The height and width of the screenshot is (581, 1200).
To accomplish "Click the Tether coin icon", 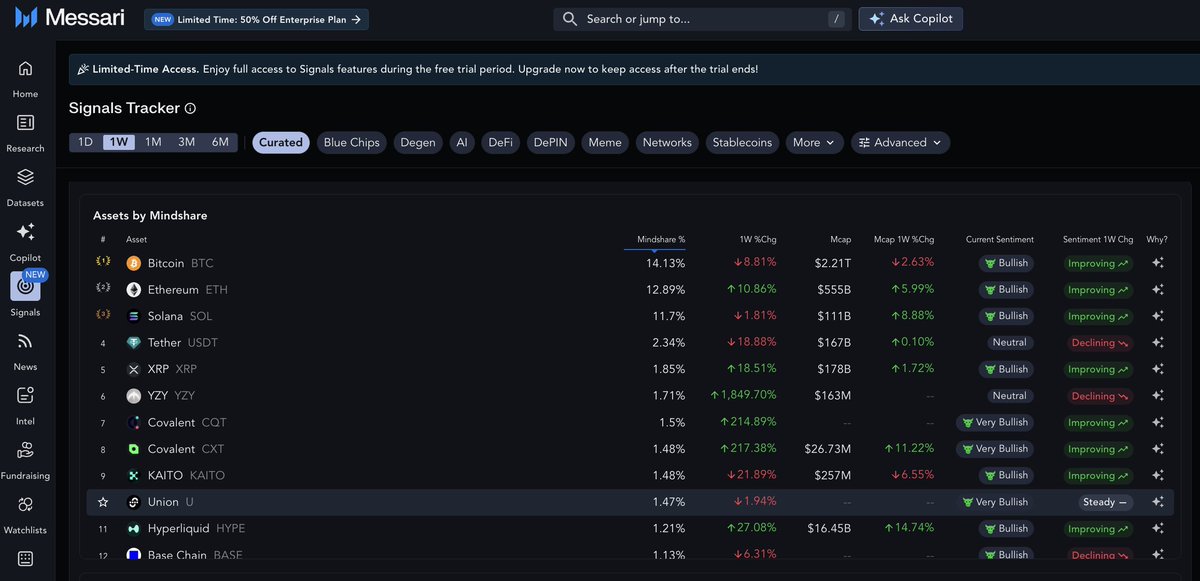I will tap(134, 343).
